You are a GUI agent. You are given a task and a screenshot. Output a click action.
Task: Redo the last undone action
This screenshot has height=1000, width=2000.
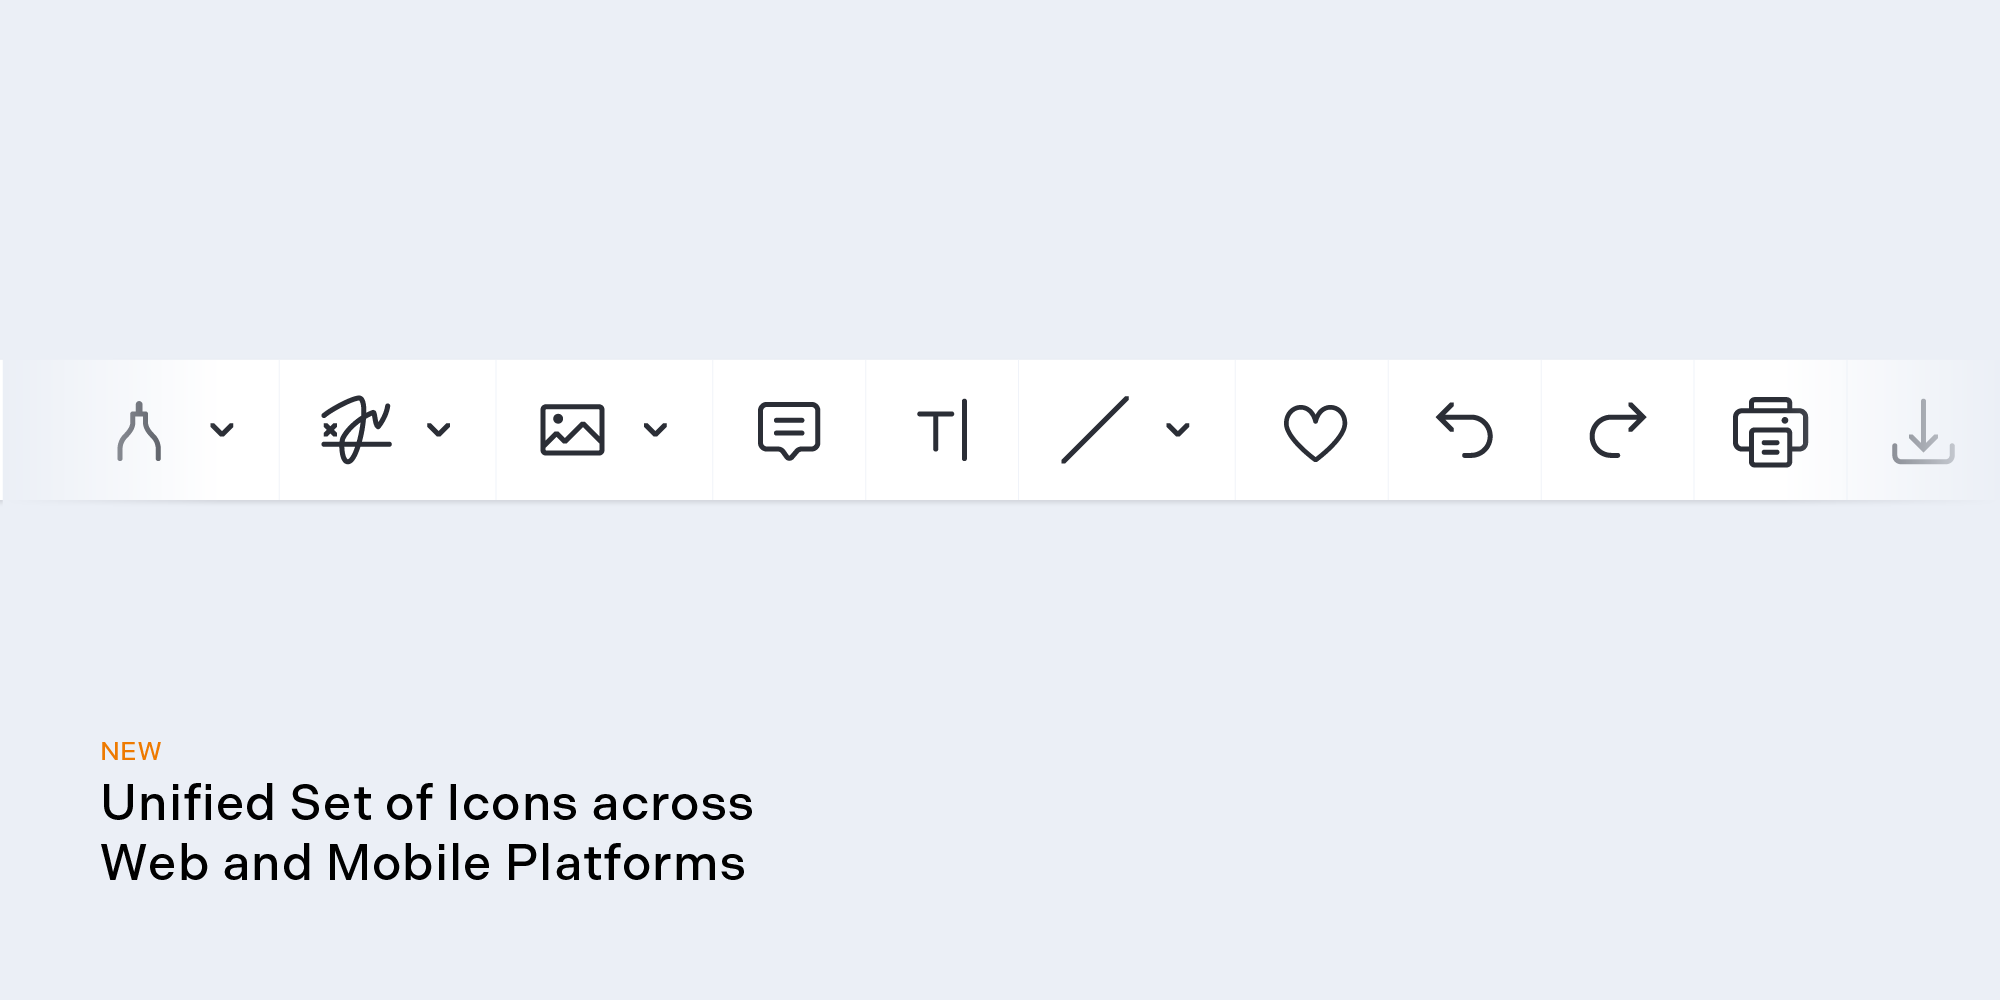pyautogui.click(x=1618, y=430)
